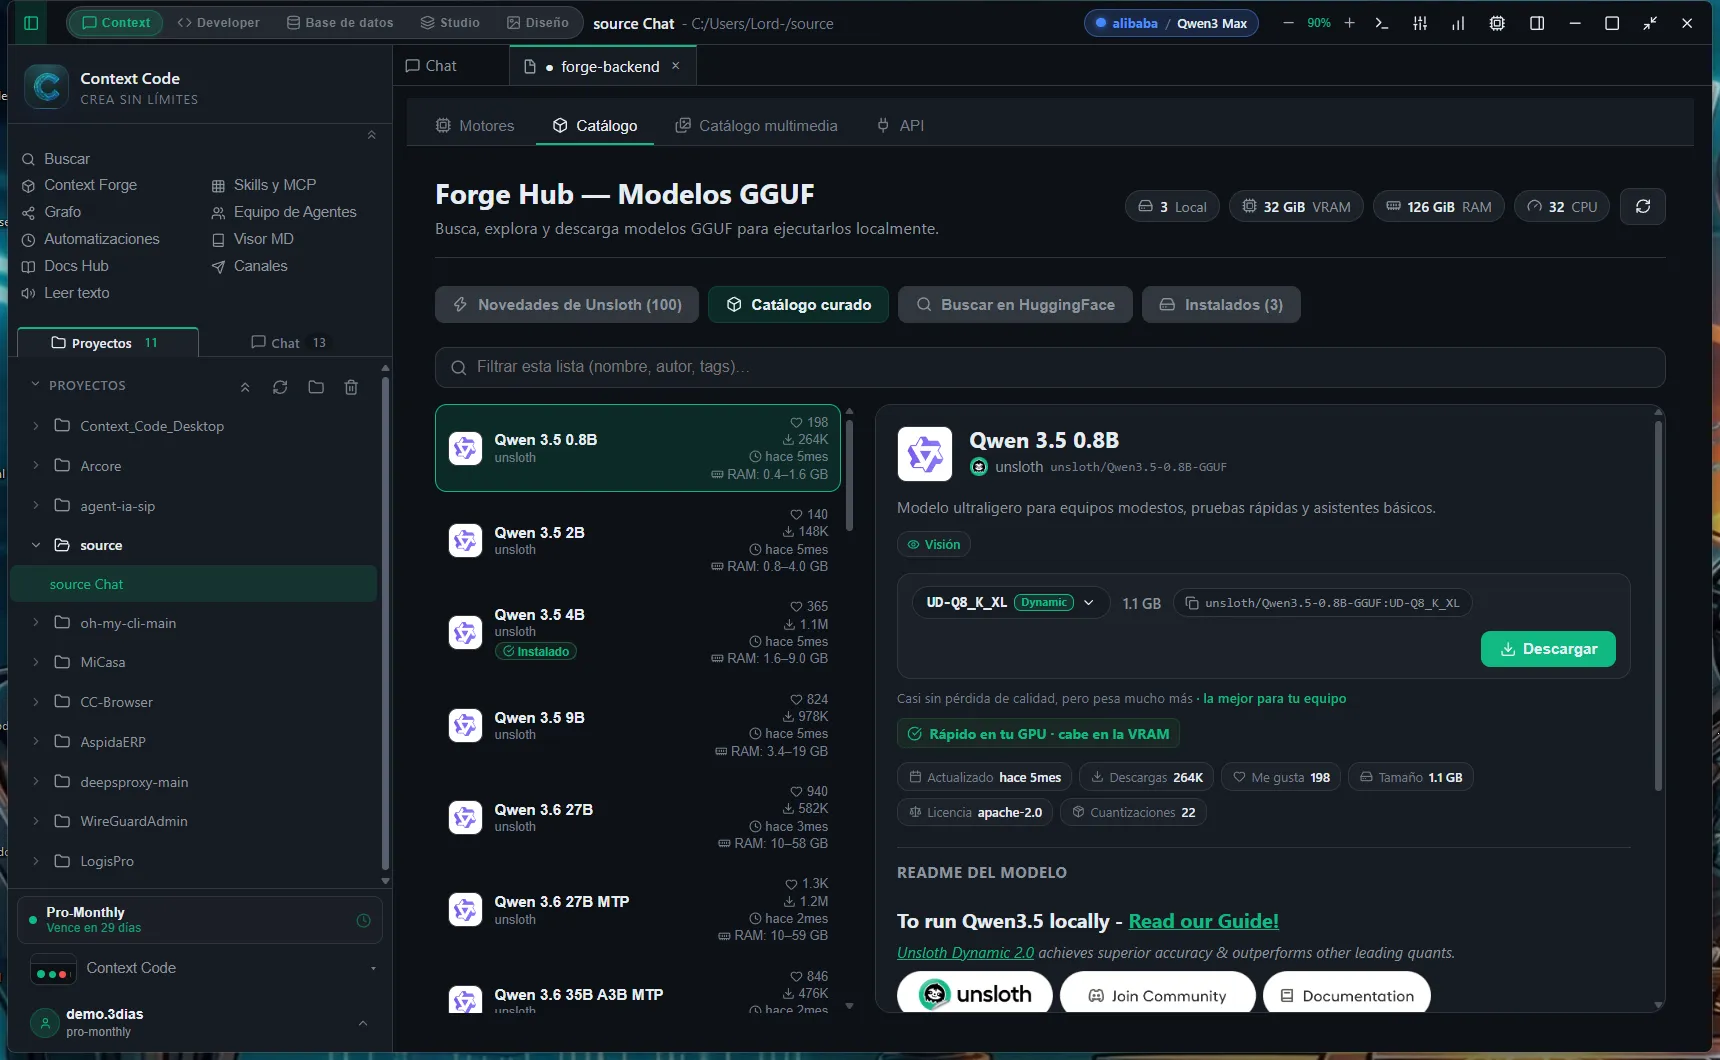The image size is (1720, 1060).
Task: Refresh the Forge Hub catalog
Action: tap(1643, 206)
